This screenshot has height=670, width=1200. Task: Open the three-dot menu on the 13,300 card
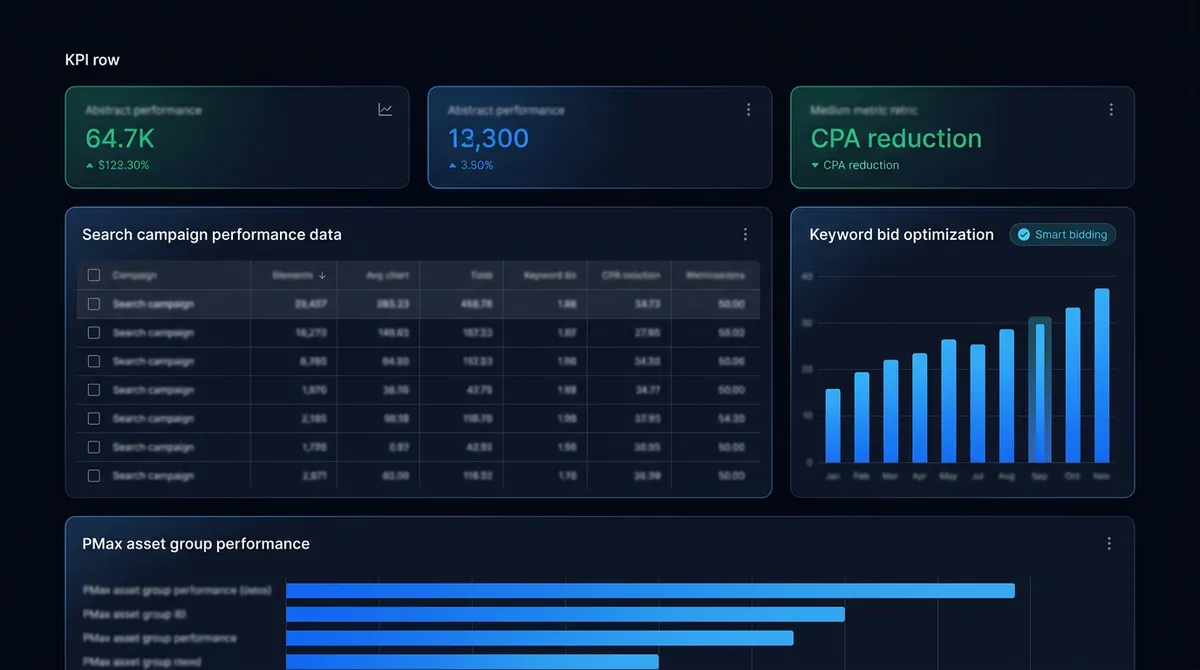(748, 109)
